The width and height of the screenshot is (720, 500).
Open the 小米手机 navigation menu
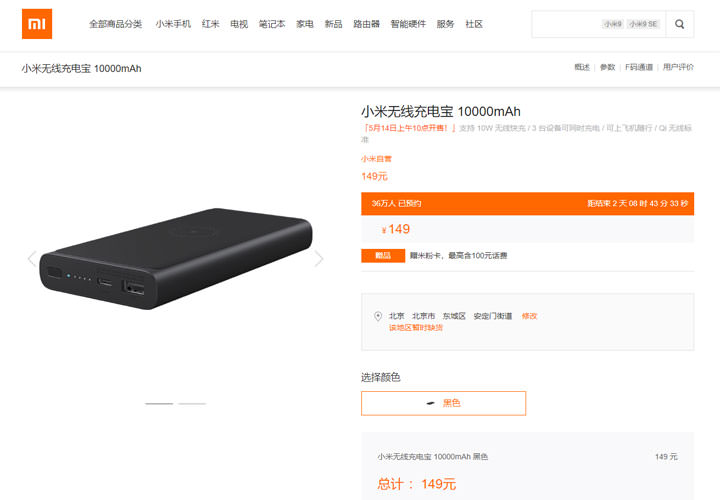(x=173, y=24)
